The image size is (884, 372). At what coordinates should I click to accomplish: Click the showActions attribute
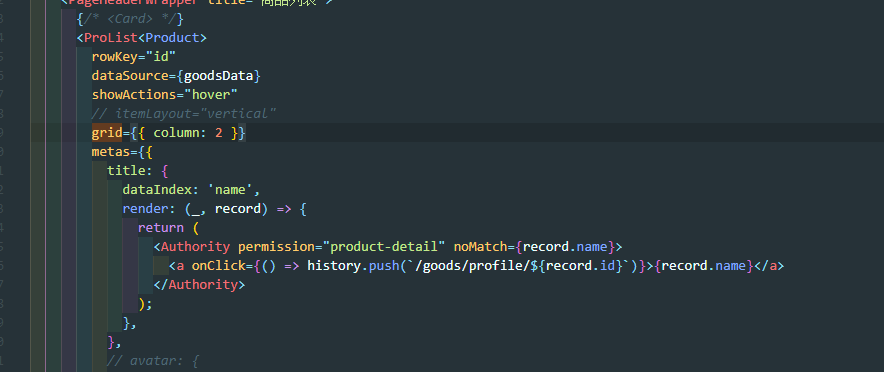point(134,95)
